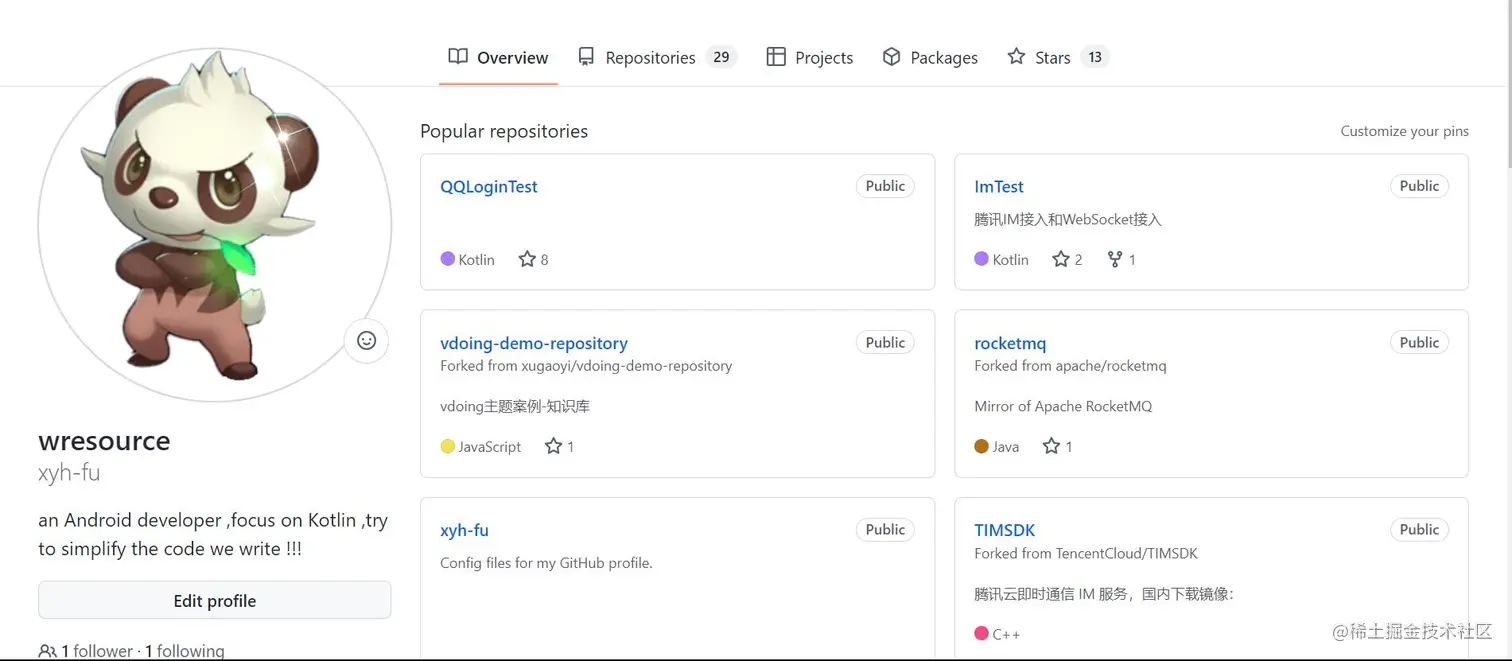Switch to the Repositories tab
The width and height of the screenshot is (1512, 661).
coord(656,57)
